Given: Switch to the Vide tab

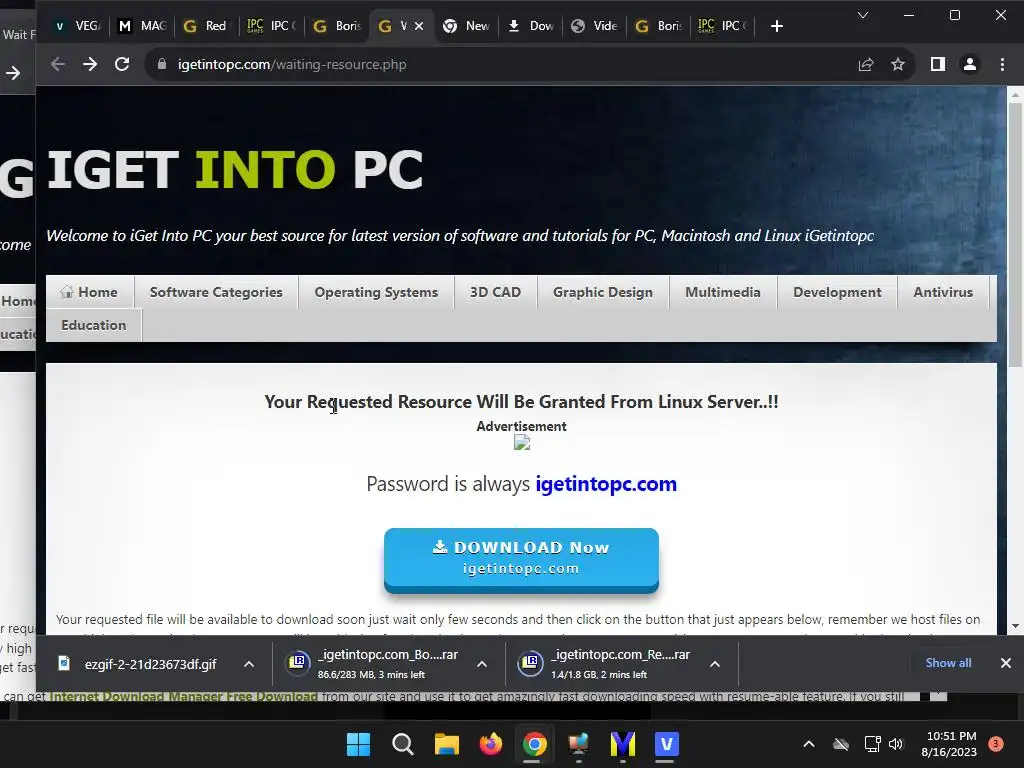Looking at the screenshot, I should coord(594,26).
